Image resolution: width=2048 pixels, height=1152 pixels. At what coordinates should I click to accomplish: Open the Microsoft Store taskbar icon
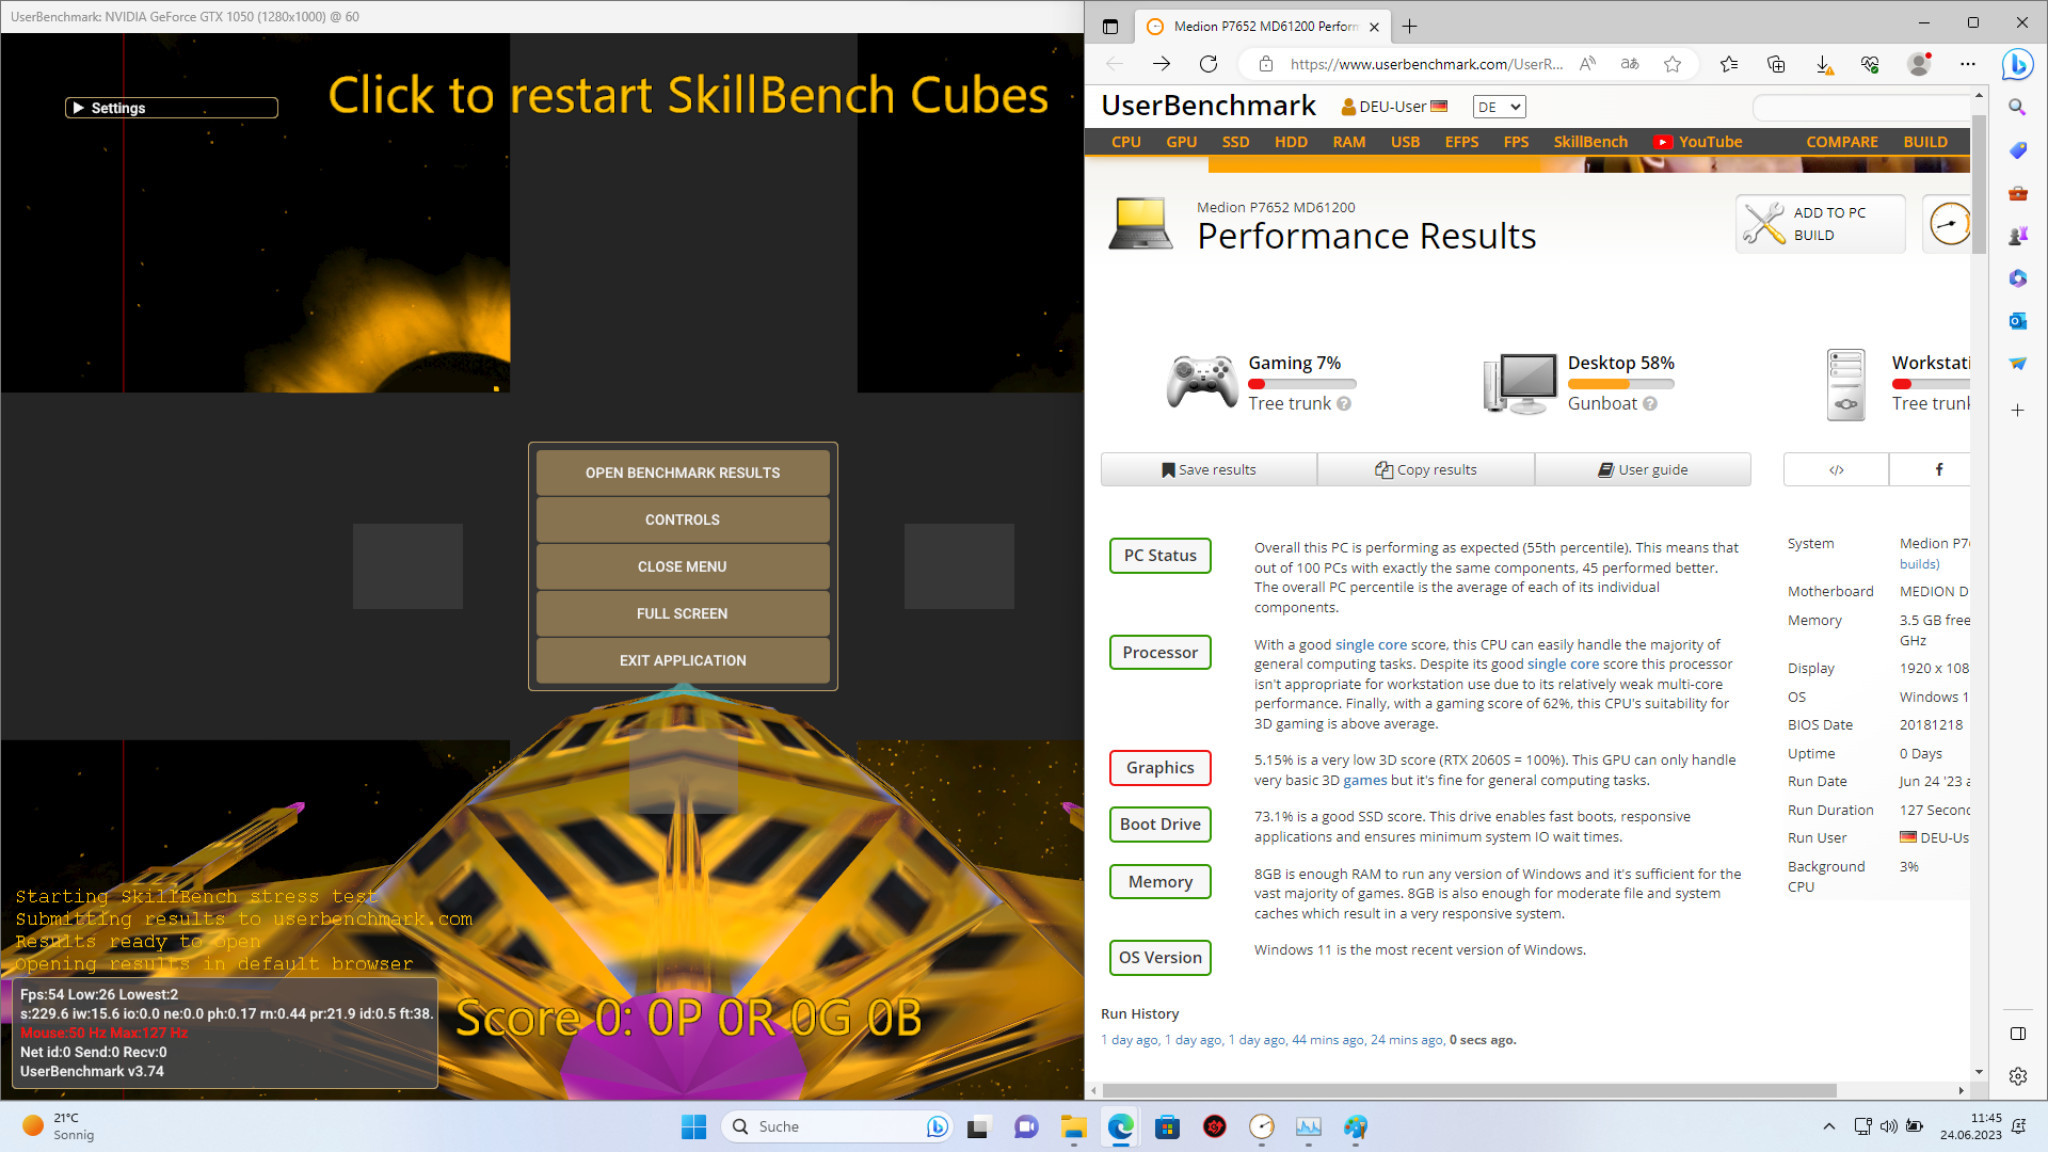click(1166, 1127)
